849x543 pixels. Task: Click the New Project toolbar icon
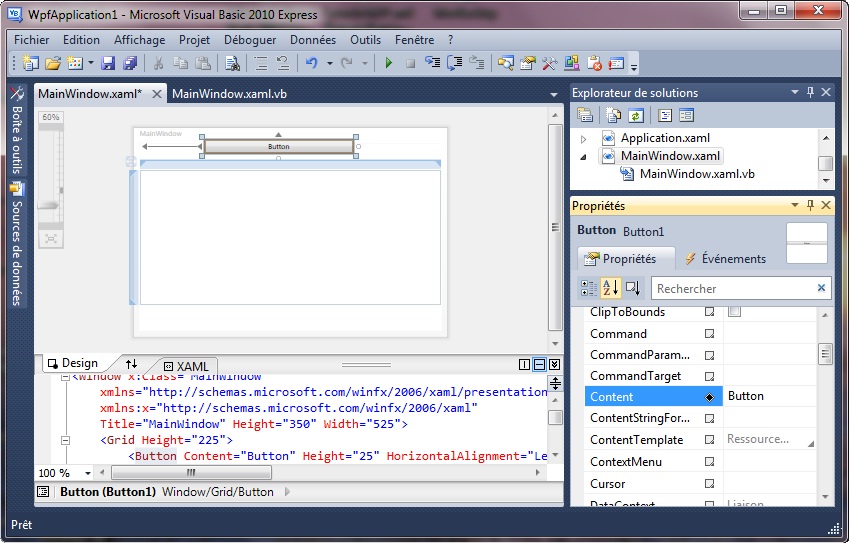point(31,63)
